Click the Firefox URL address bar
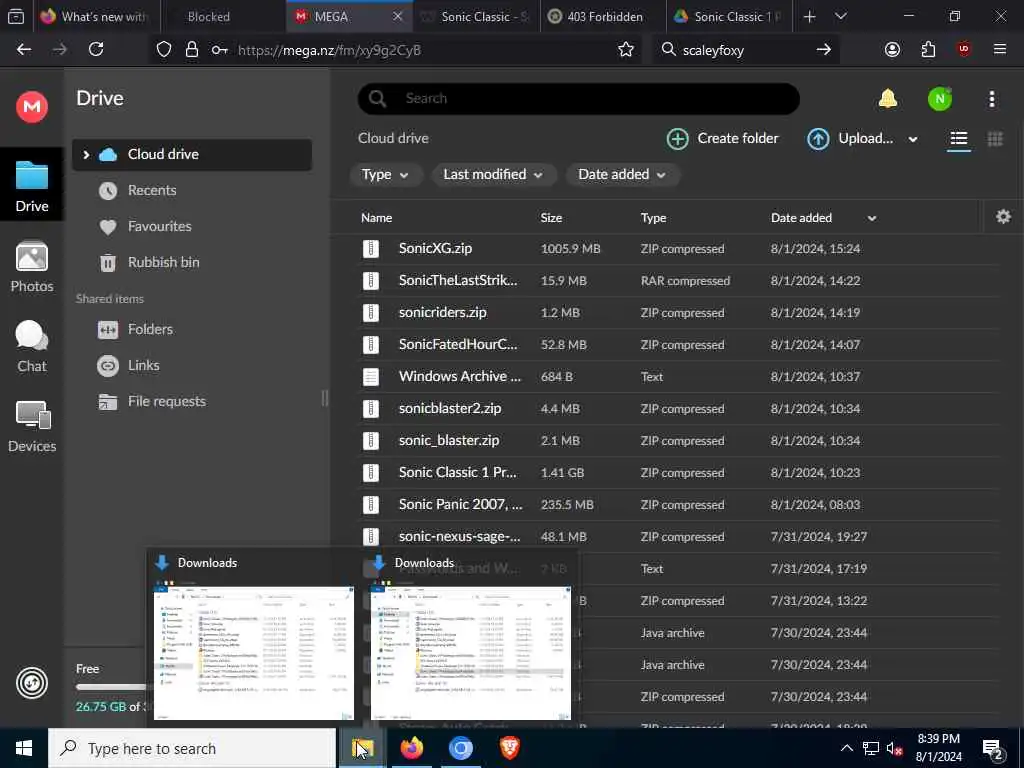This screenshot has width=1024, height=768. tap(418, 50)
